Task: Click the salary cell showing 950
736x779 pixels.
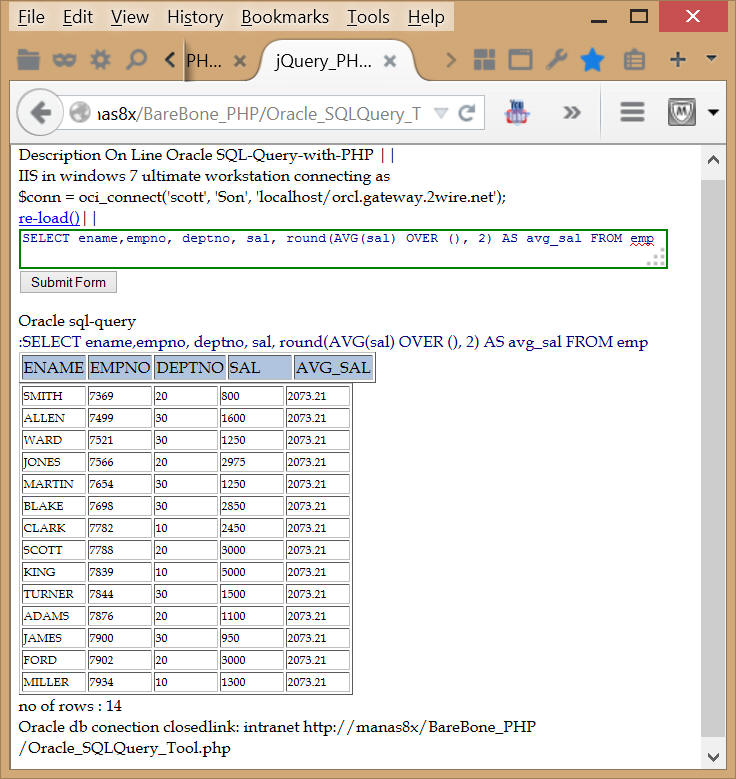Action: pos(252,638)
